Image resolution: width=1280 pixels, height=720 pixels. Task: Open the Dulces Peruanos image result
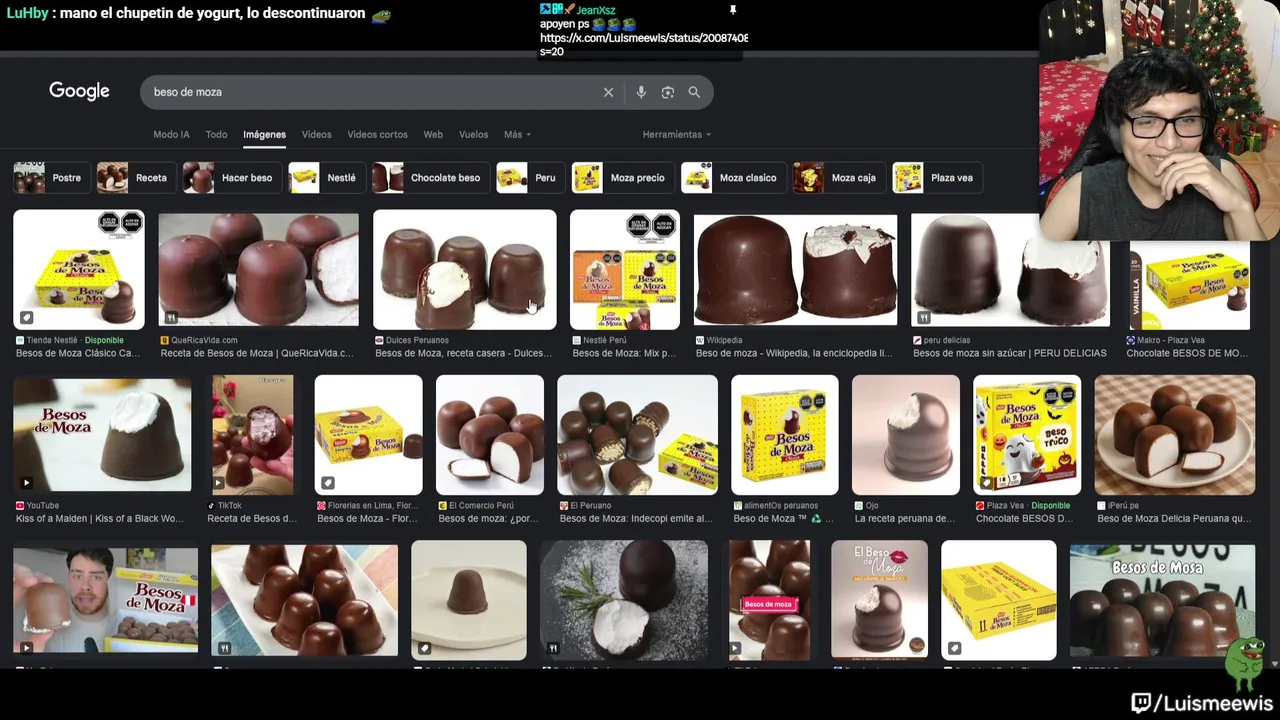(465, 270)
